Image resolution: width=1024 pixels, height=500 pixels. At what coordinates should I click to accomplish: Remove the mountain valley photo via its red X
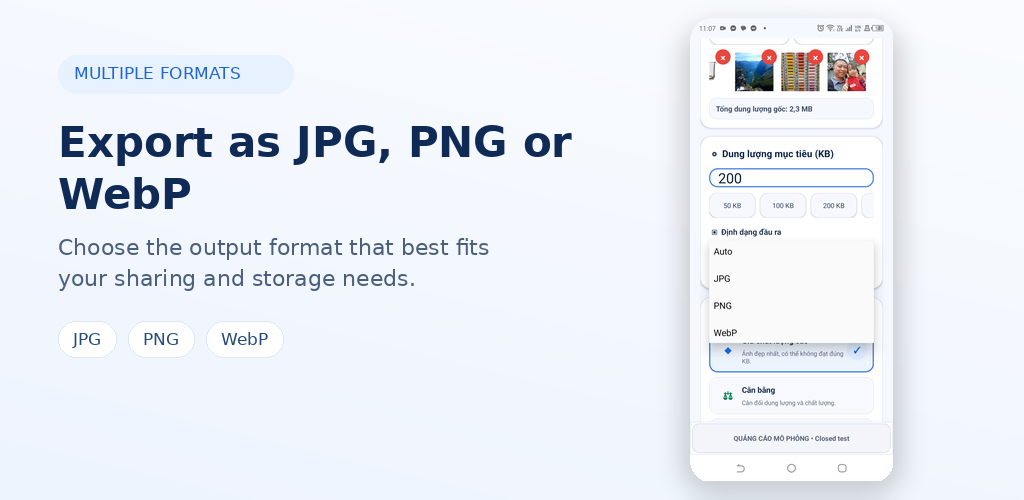pyautogui.click(x=769, y=57)
